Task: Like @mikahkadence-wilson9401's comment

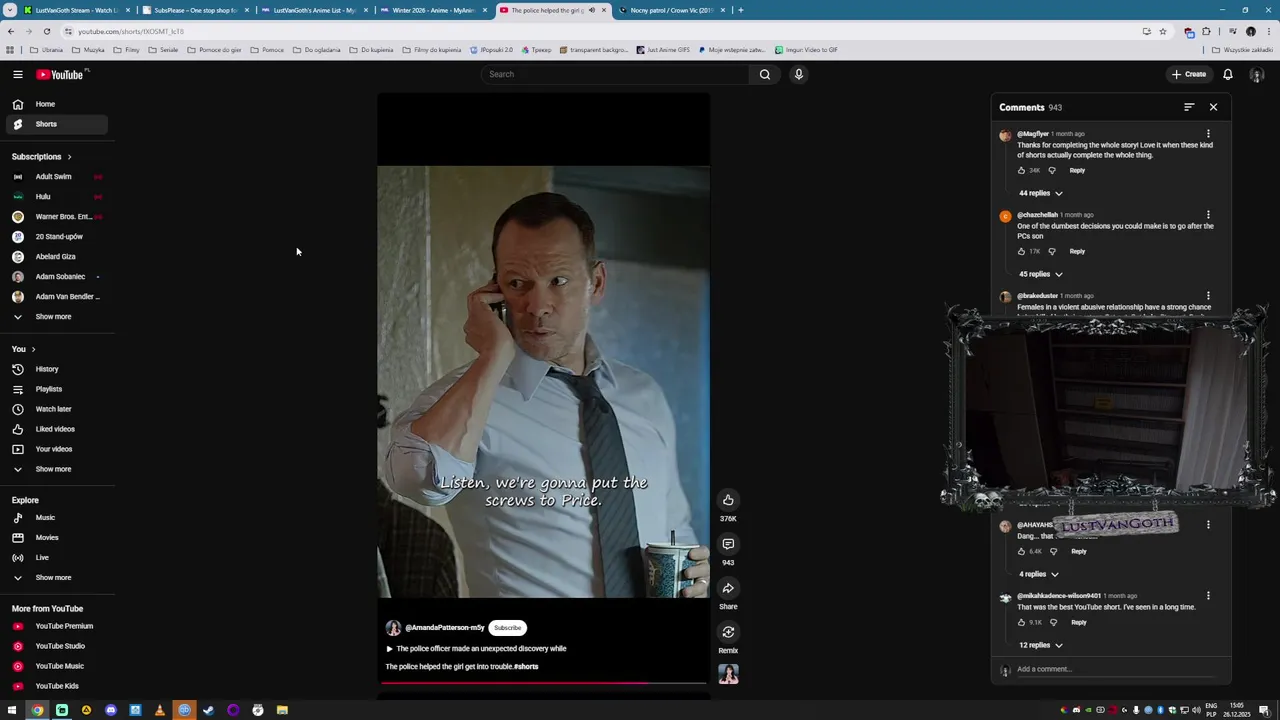Action: pos(1021,622)
